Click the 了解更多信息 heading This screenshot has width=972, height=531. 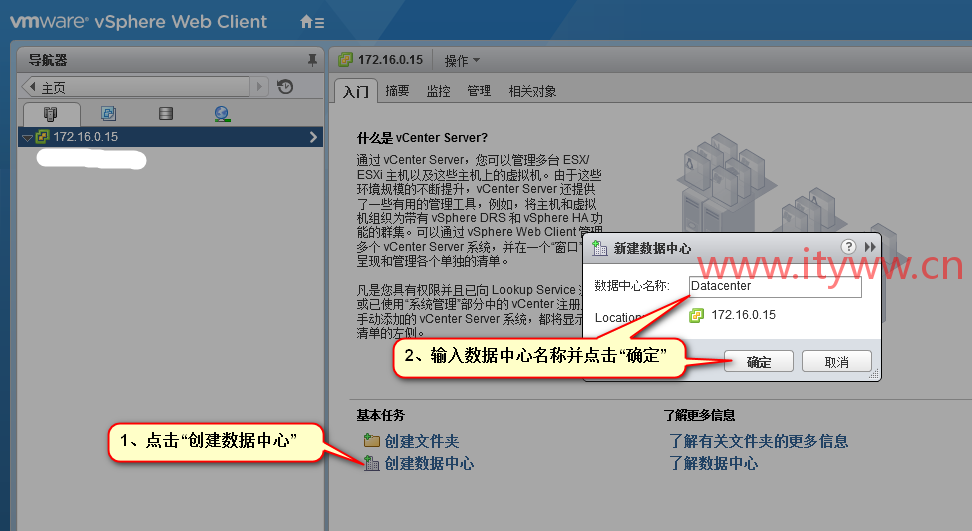click(699, 415)
